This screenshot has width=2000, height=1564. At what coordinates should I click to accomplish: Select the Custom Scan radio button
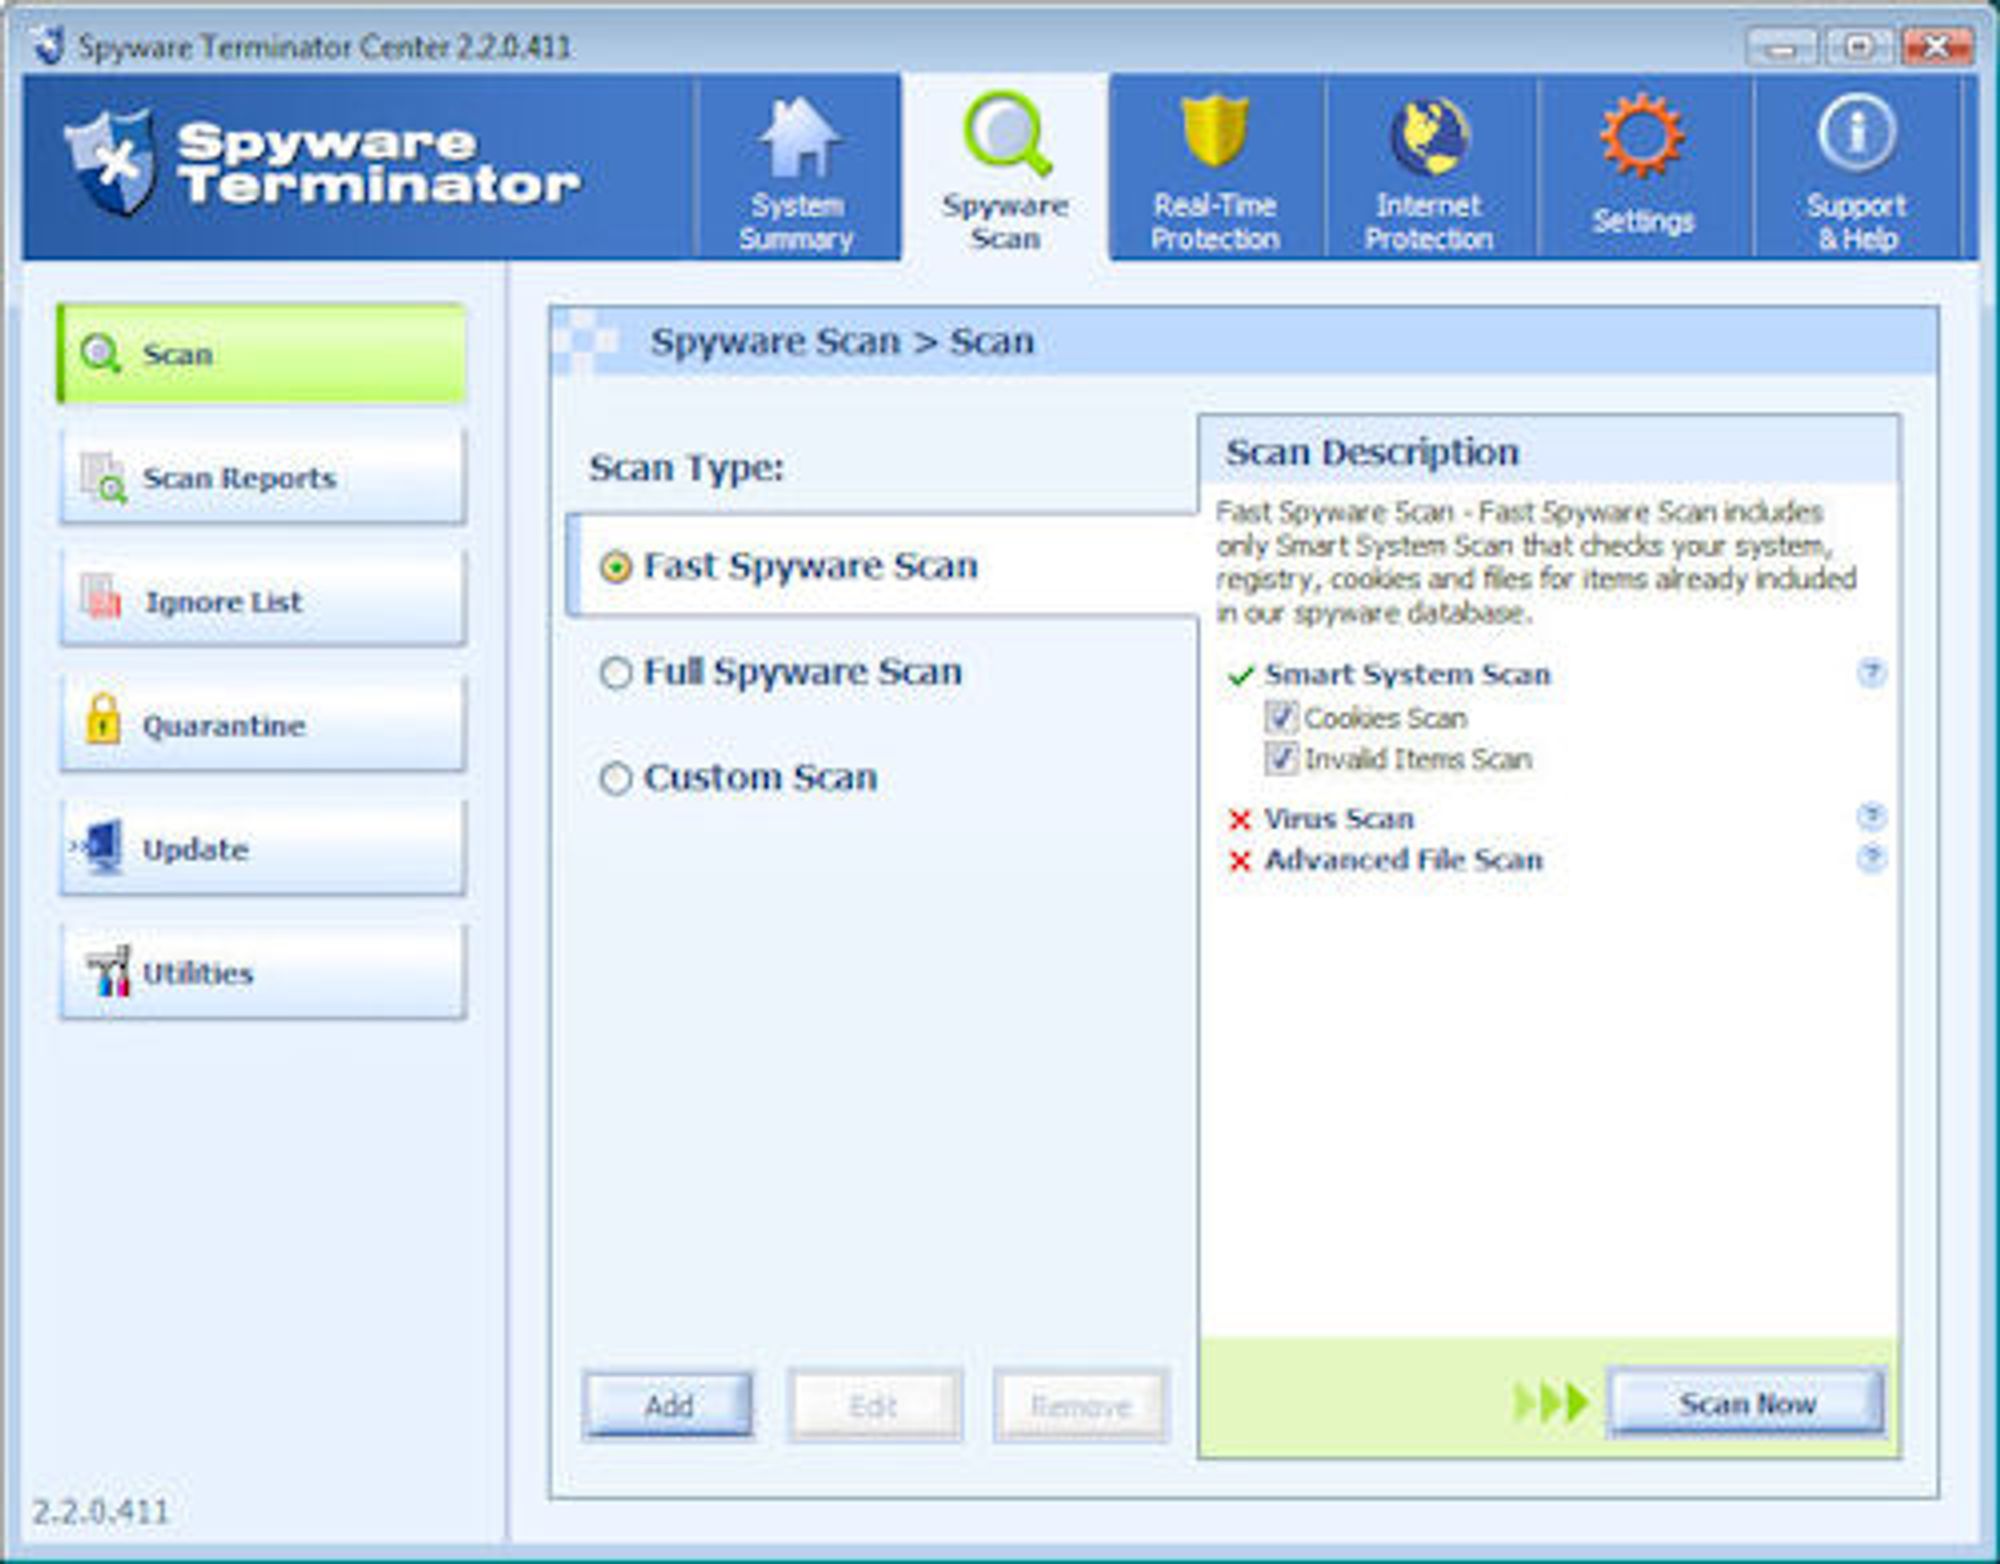click(x=616, y=778)
